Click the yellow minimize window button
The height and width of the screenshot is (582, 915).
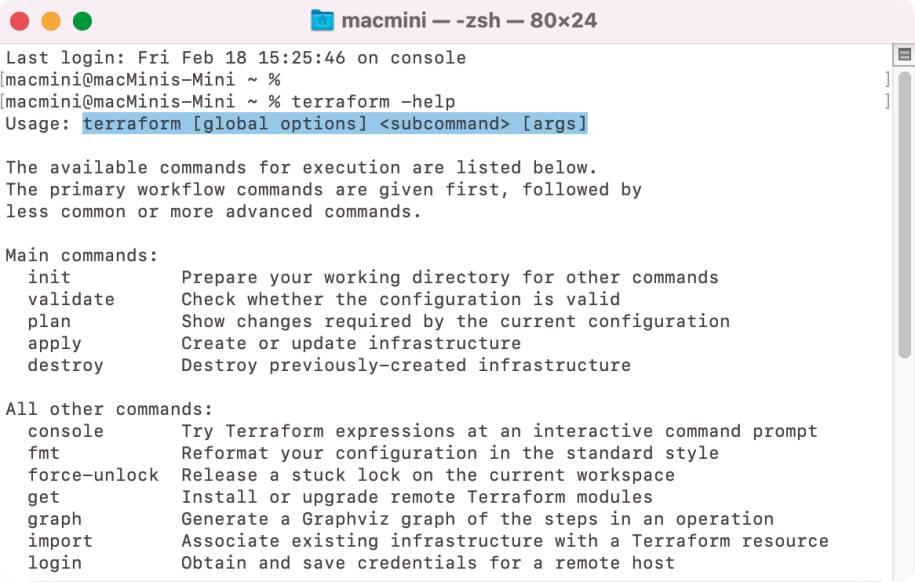pos(51,21)
